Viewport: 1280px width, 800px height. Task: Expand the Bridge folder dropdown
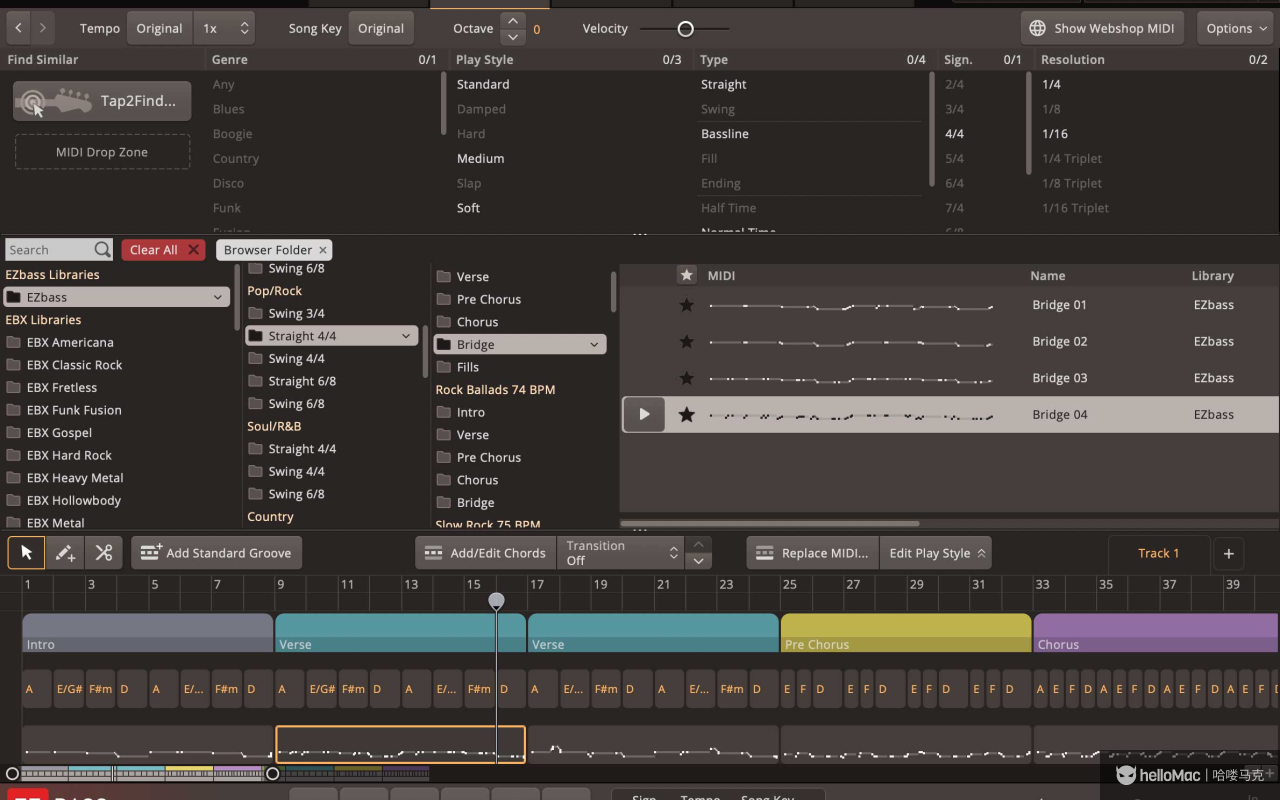[x=594, y=344]
